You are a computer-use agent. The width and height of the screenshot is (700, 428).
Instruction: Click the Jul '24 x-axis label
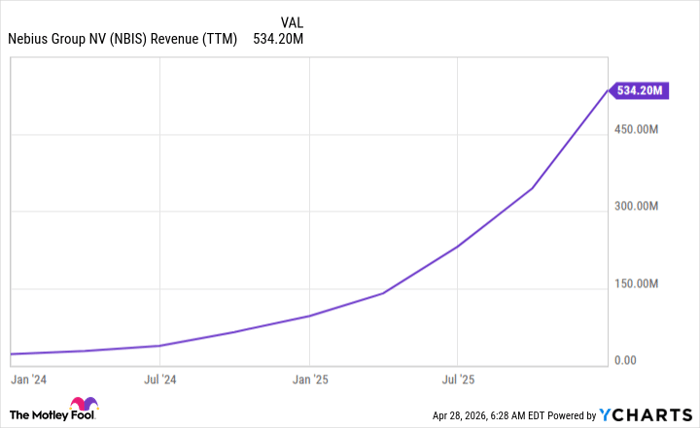160,380
